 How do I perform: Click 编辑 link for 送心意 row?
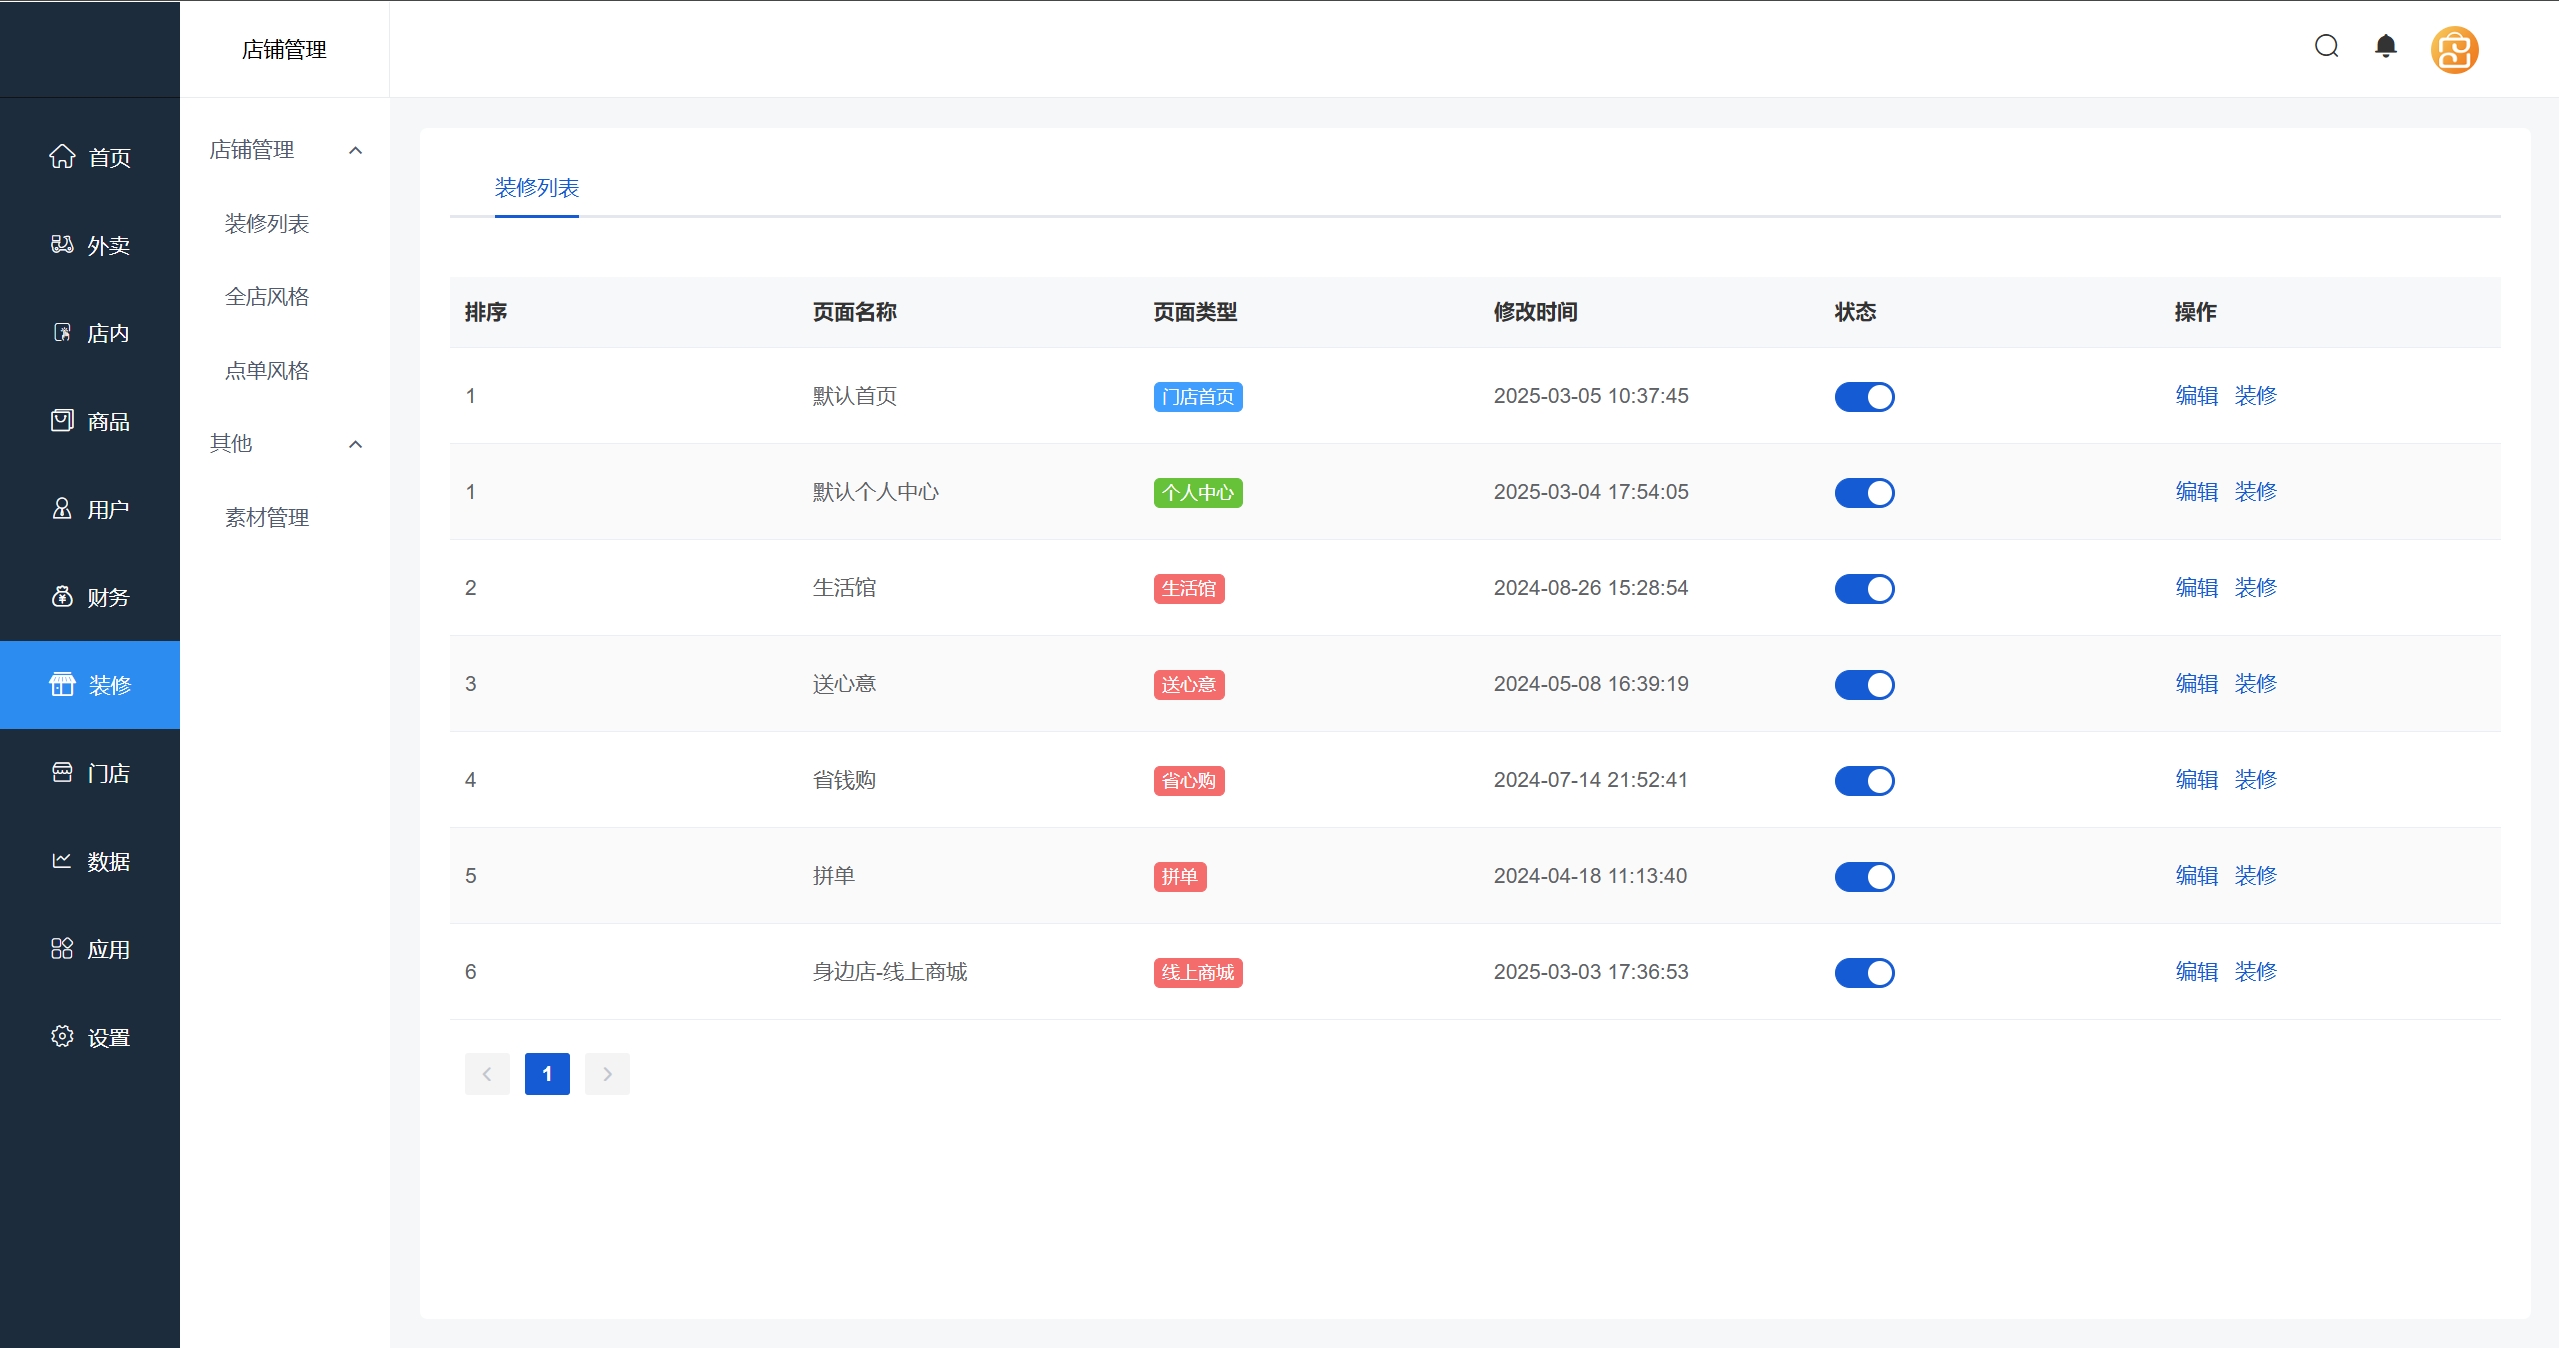(2196, 684)
